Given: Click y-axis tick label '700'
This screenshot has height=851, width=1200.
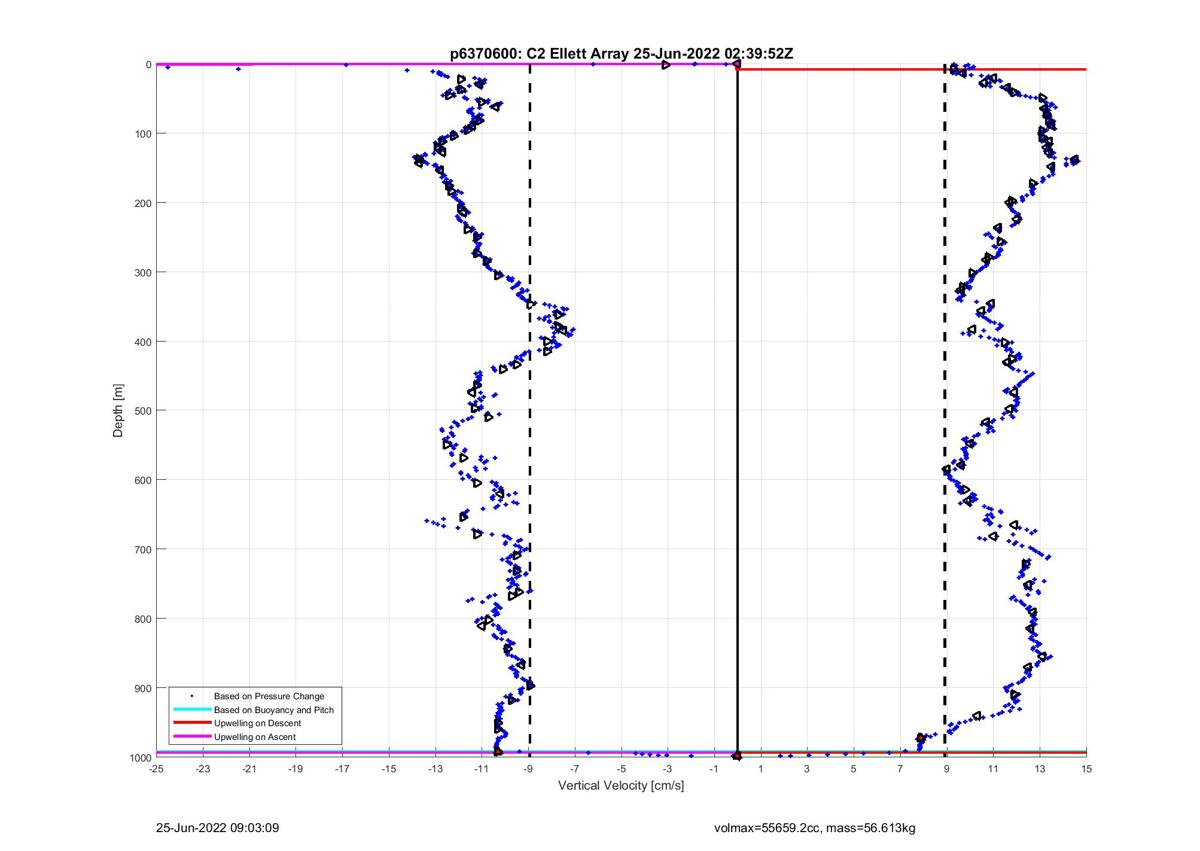Looking at the screenshot, I should click(x=143, y=549).
